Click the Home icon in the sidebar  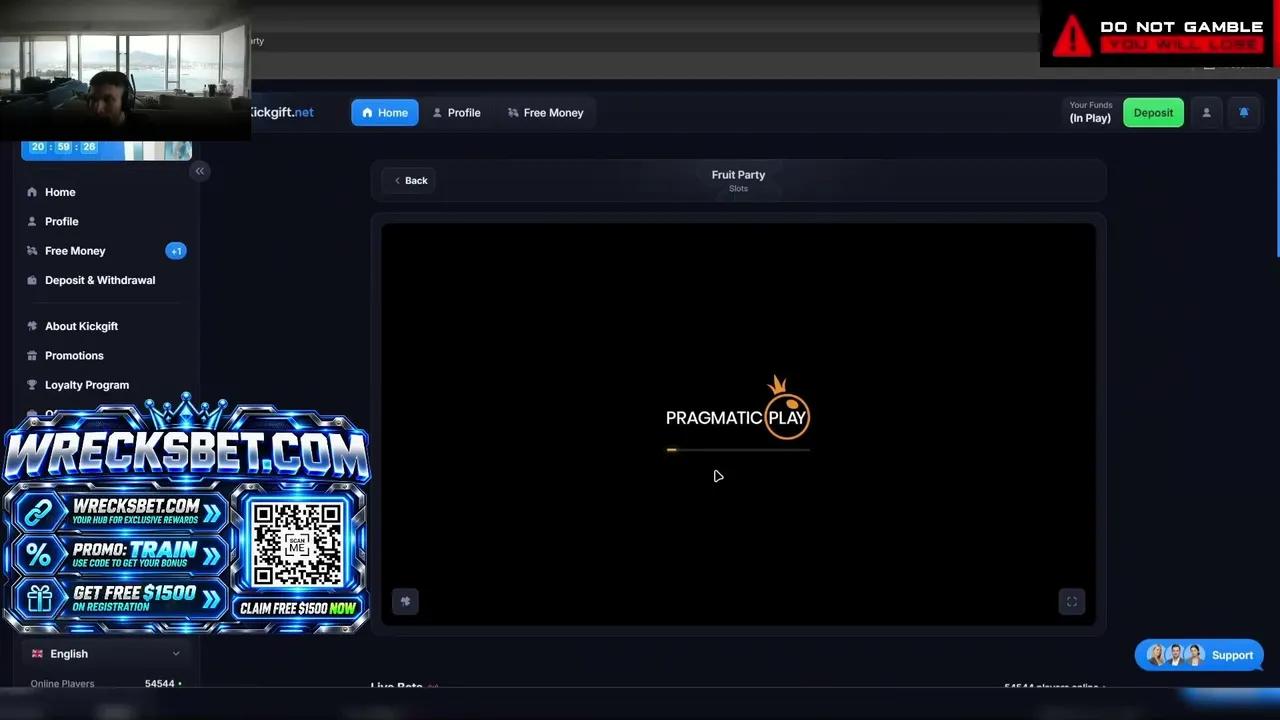(32, 192)
